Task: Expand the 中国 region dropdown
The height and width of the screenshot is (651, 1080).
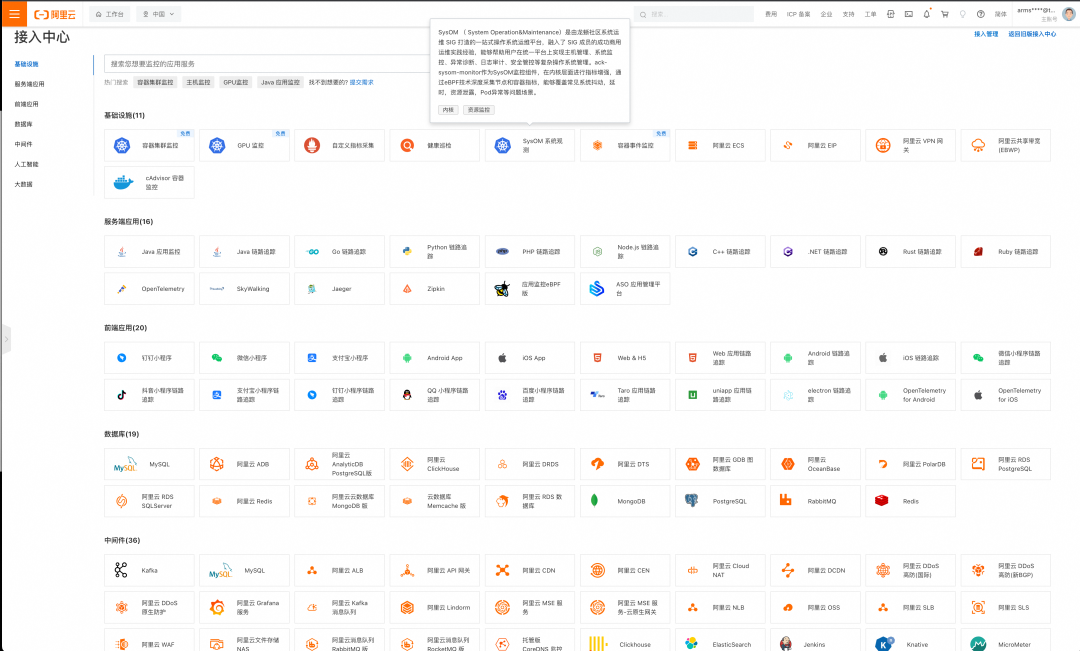Action: 158,14
